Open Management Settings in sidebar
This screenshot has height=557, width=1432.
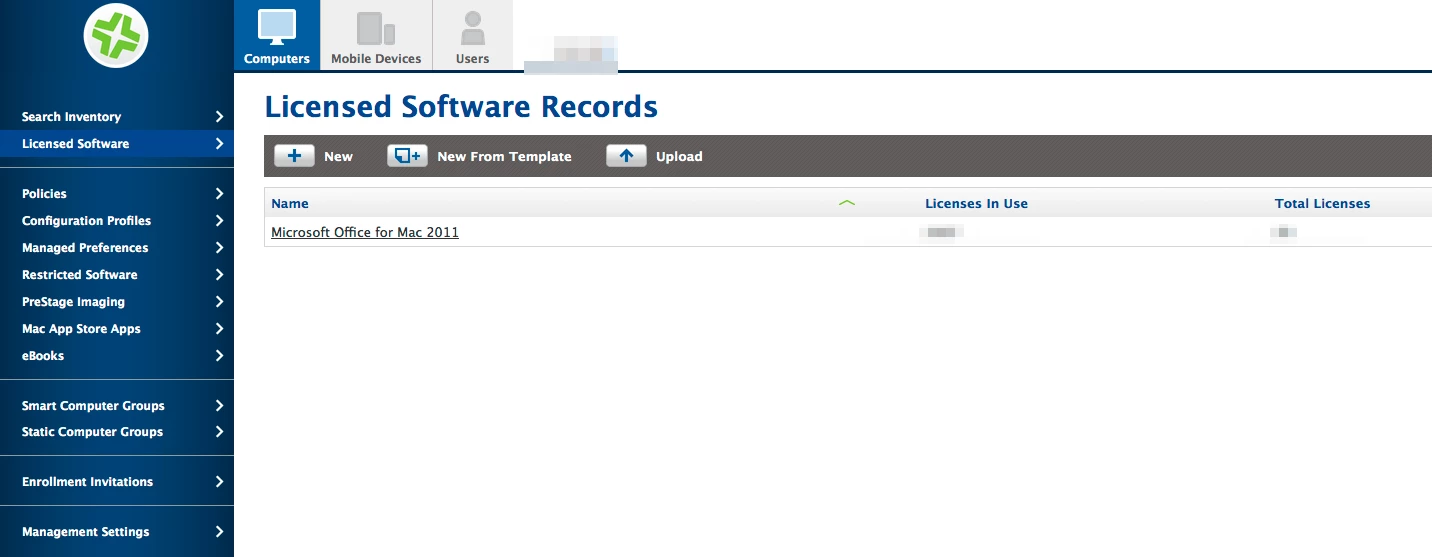tap(85, 532)
